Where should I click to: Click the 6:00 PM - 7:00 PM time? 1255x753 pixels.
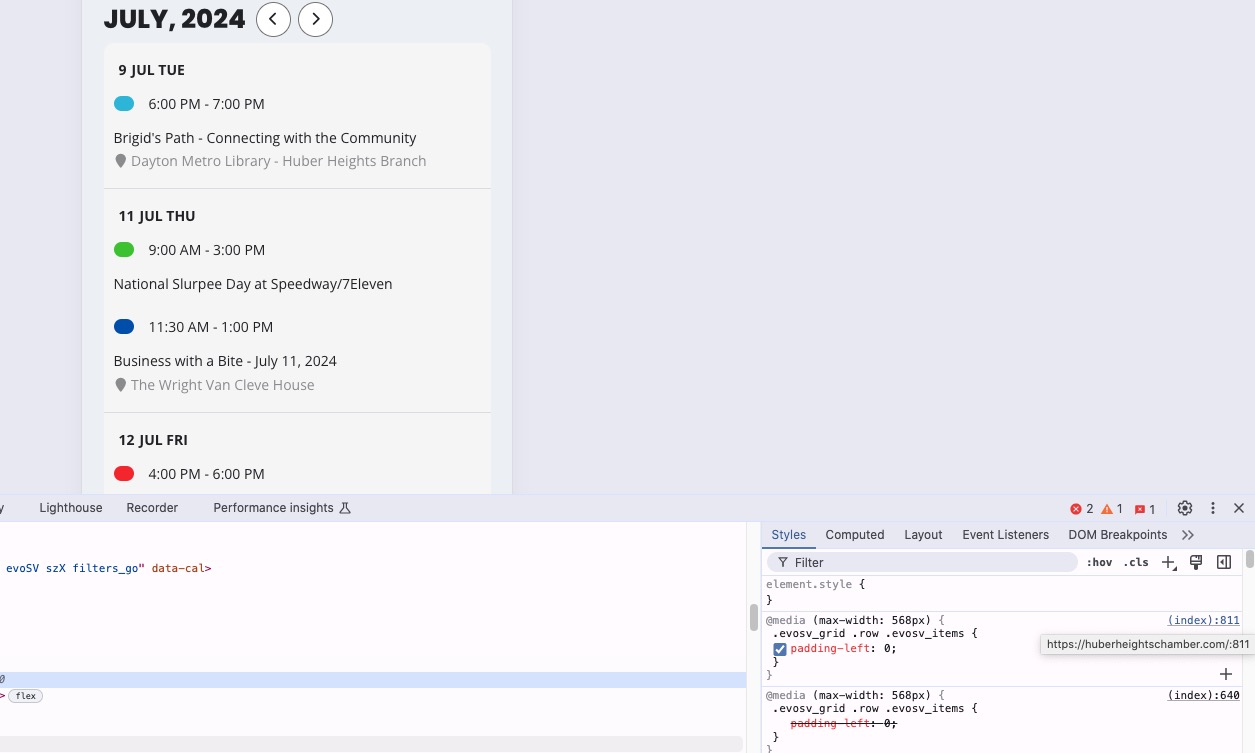207,104
